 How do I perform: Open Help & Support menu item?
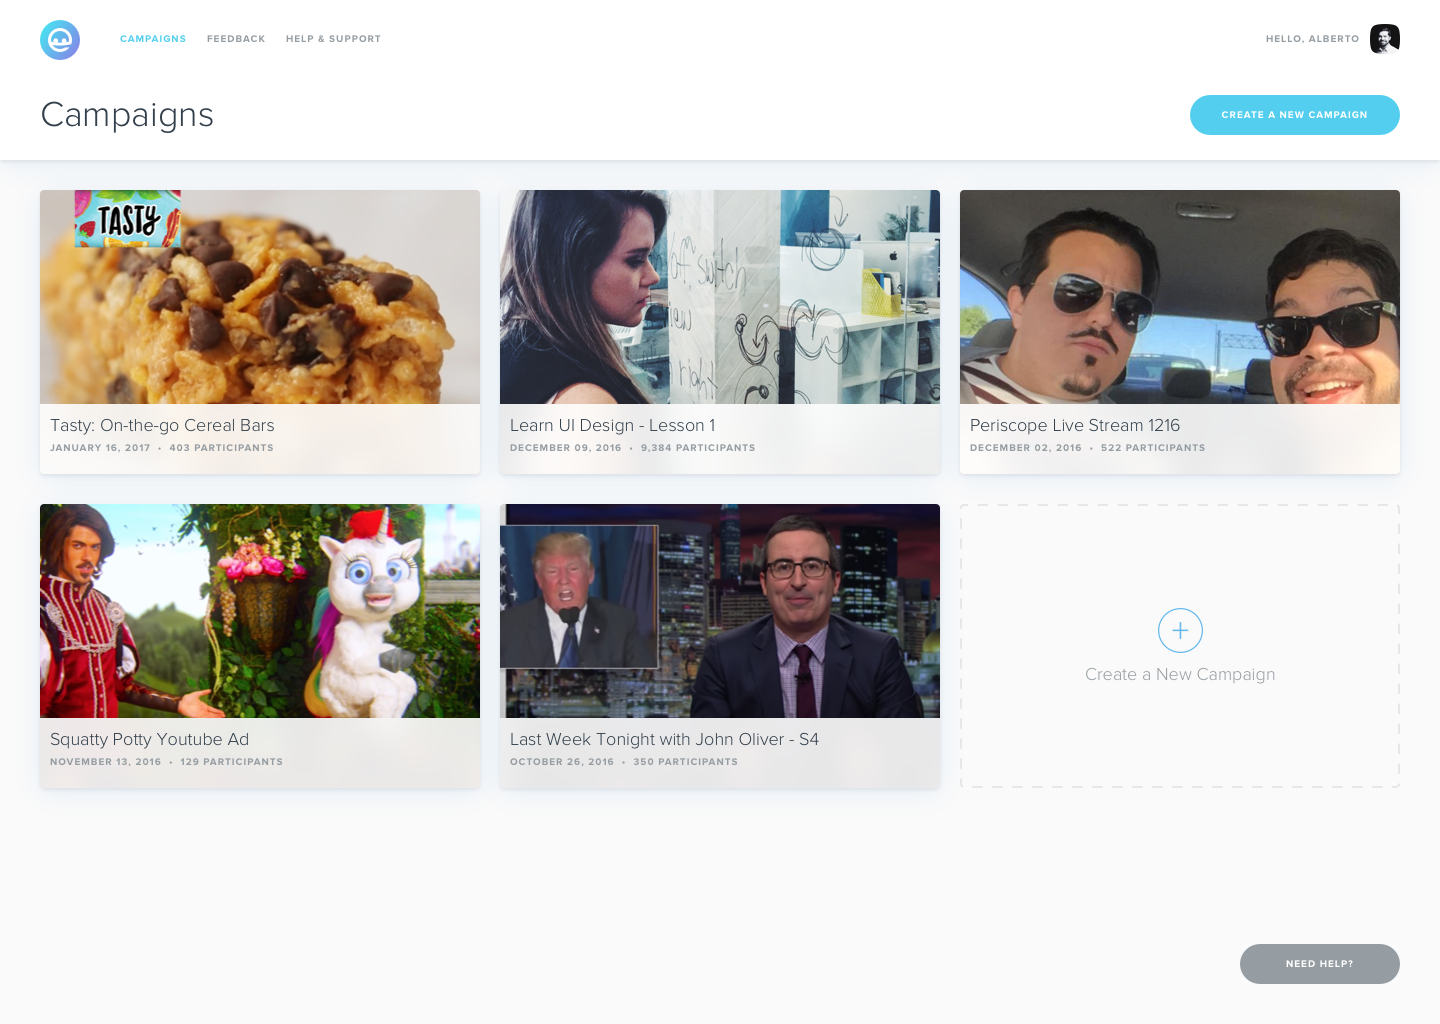click(333, 39)
